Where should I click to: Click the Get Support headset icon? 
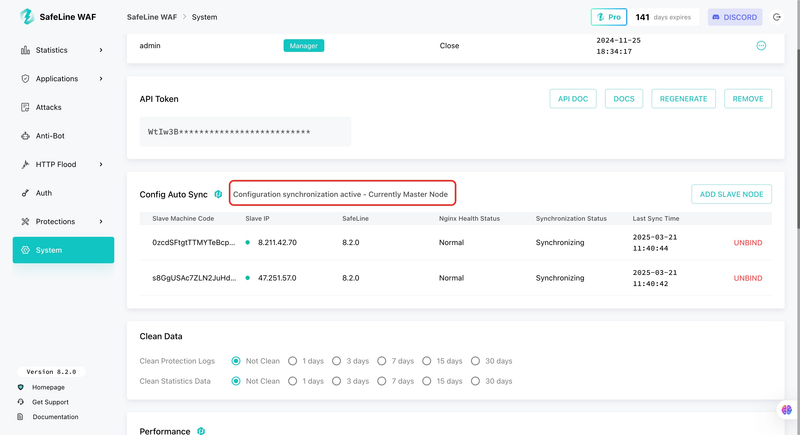20,402
